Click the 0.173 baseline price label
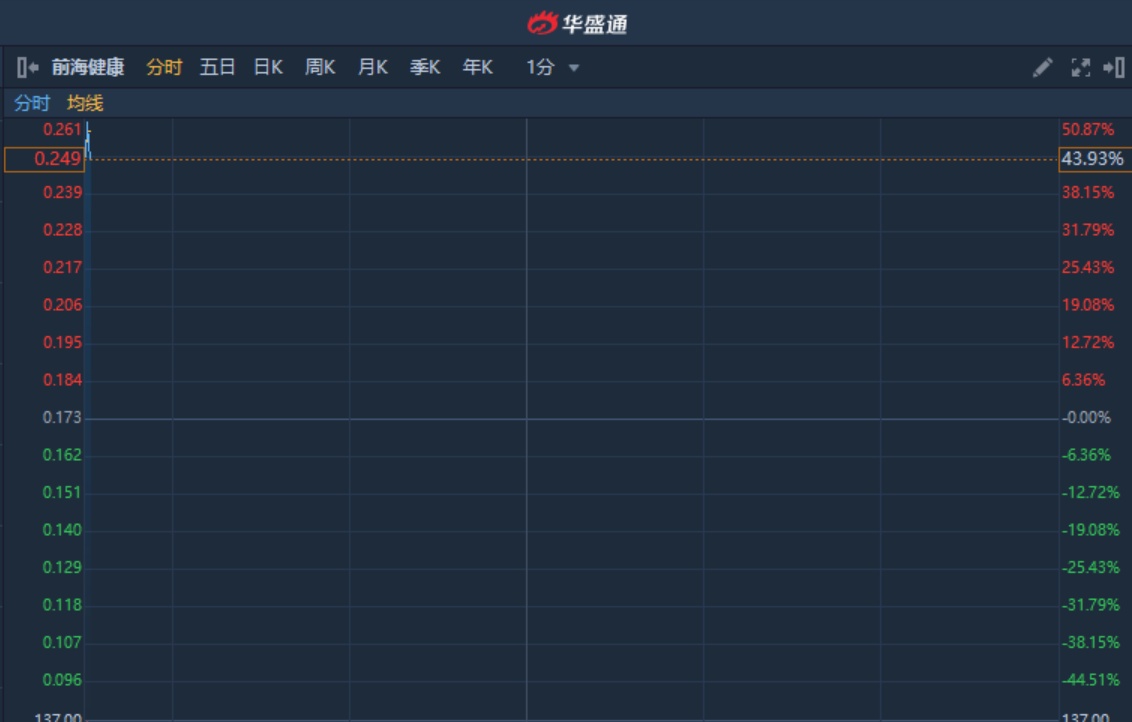Image resolution: width=1132 pixels, height=722 pixels. (62, 417)
